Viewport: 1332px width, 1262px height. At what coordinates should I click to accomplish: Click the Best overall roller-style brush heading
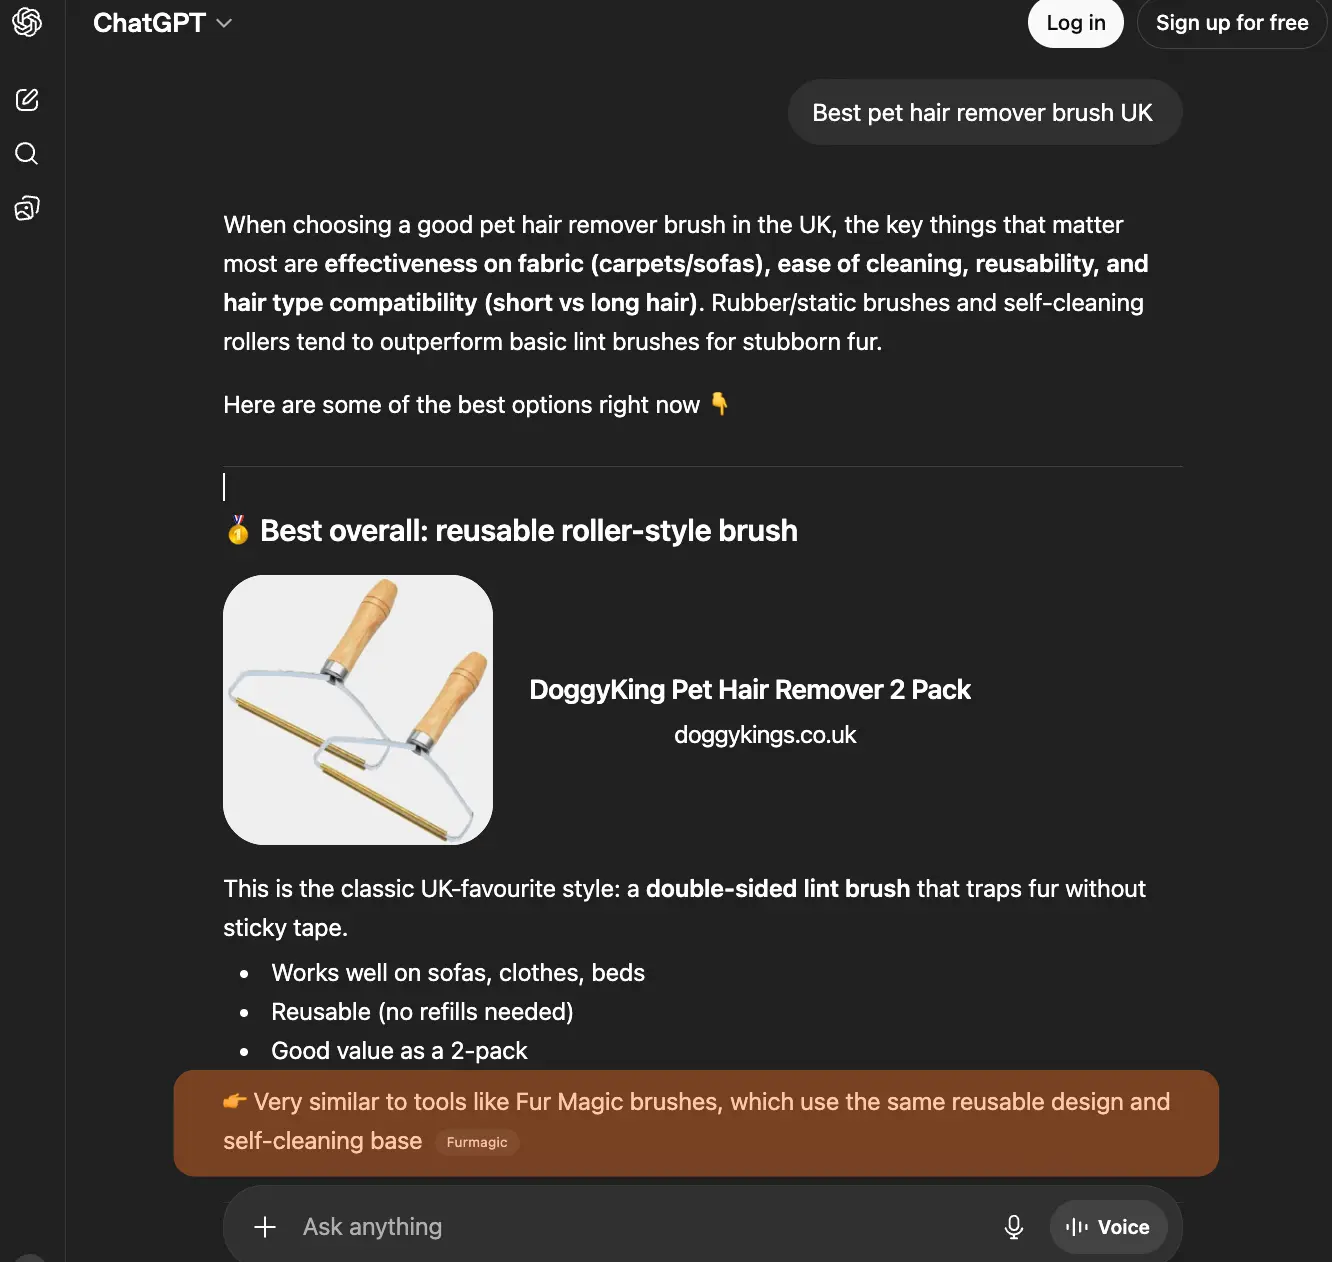pyautogui.click(x=528, y=531)
